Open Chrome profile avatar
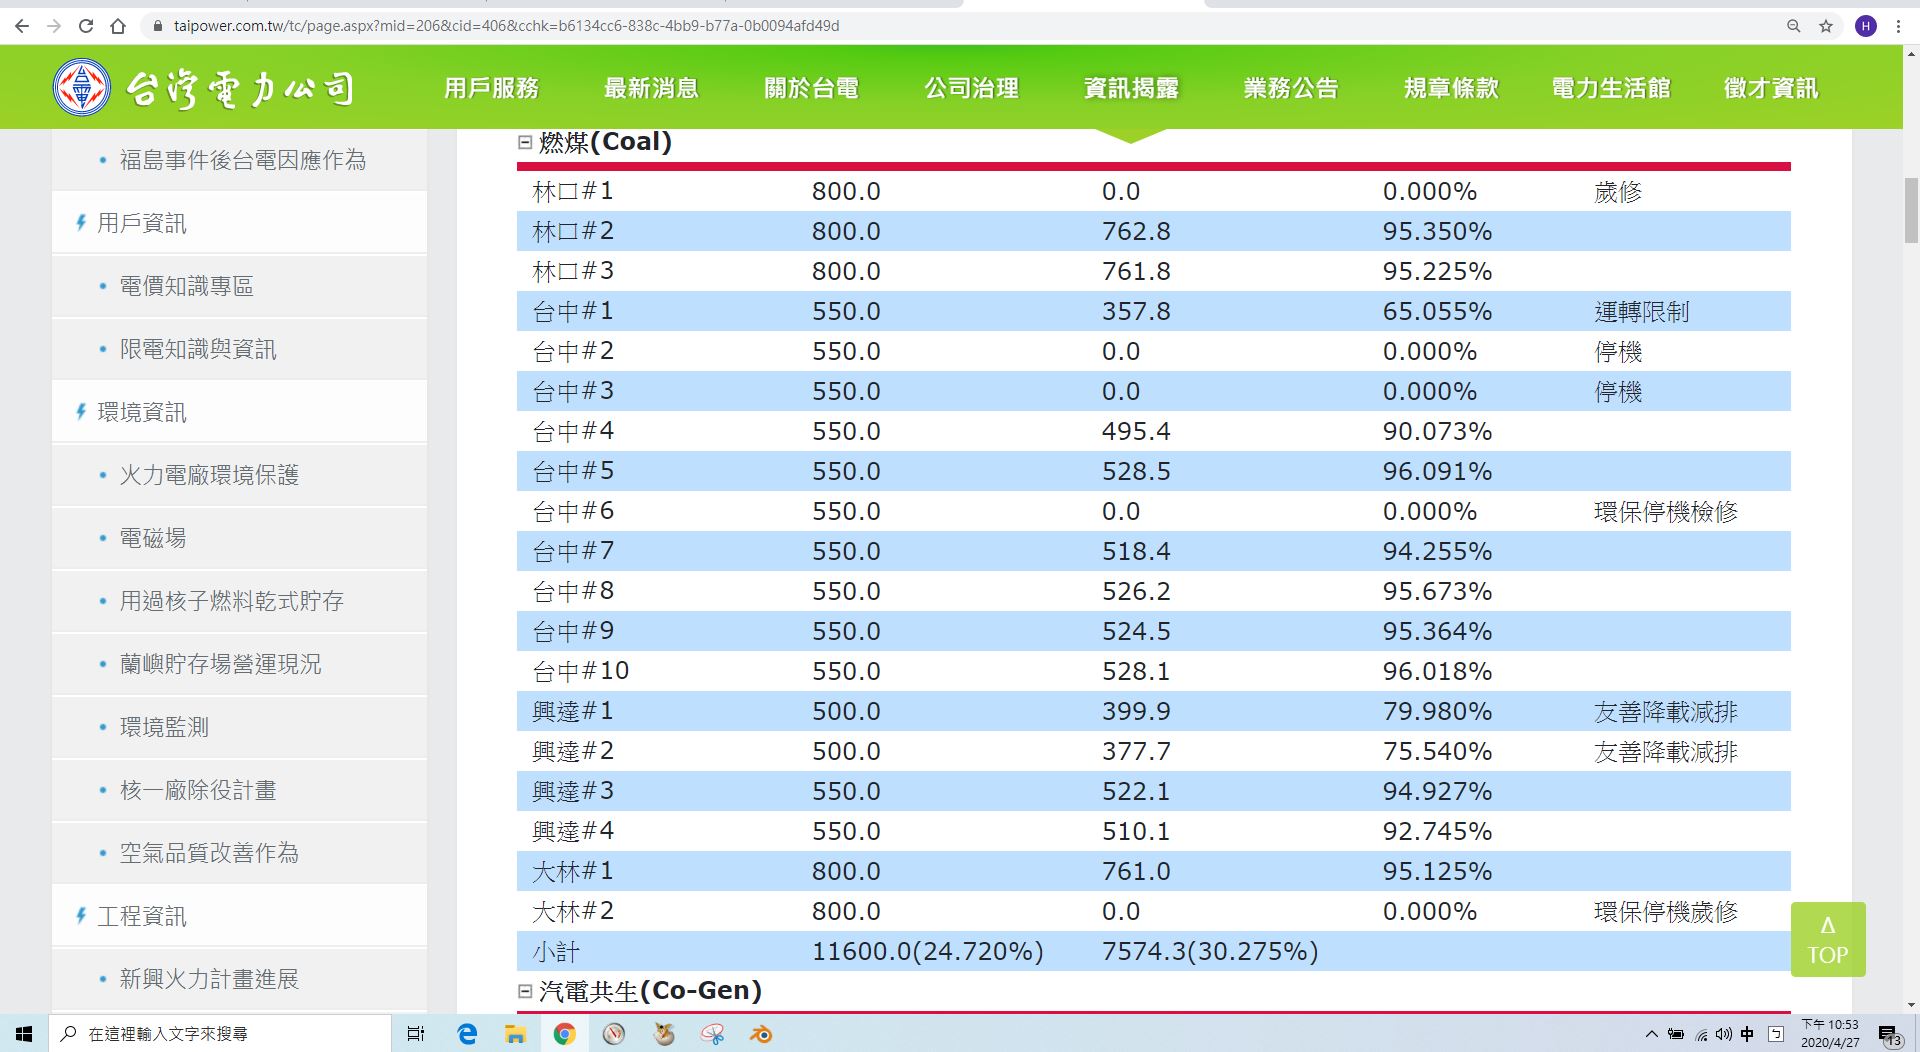 tap(1866, 26)
